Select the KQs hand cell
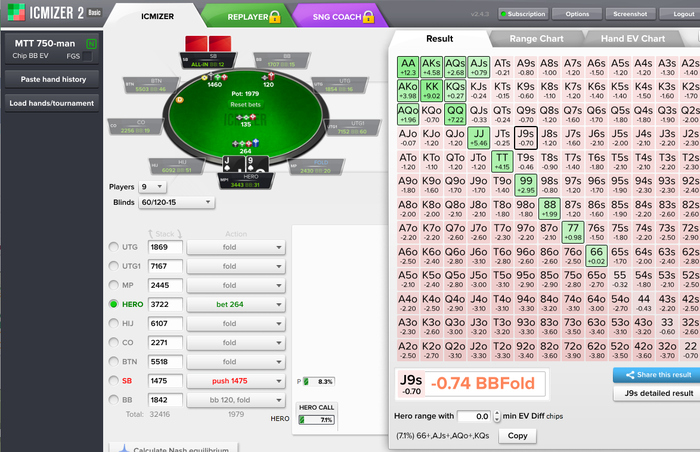 tap(455, 91)
